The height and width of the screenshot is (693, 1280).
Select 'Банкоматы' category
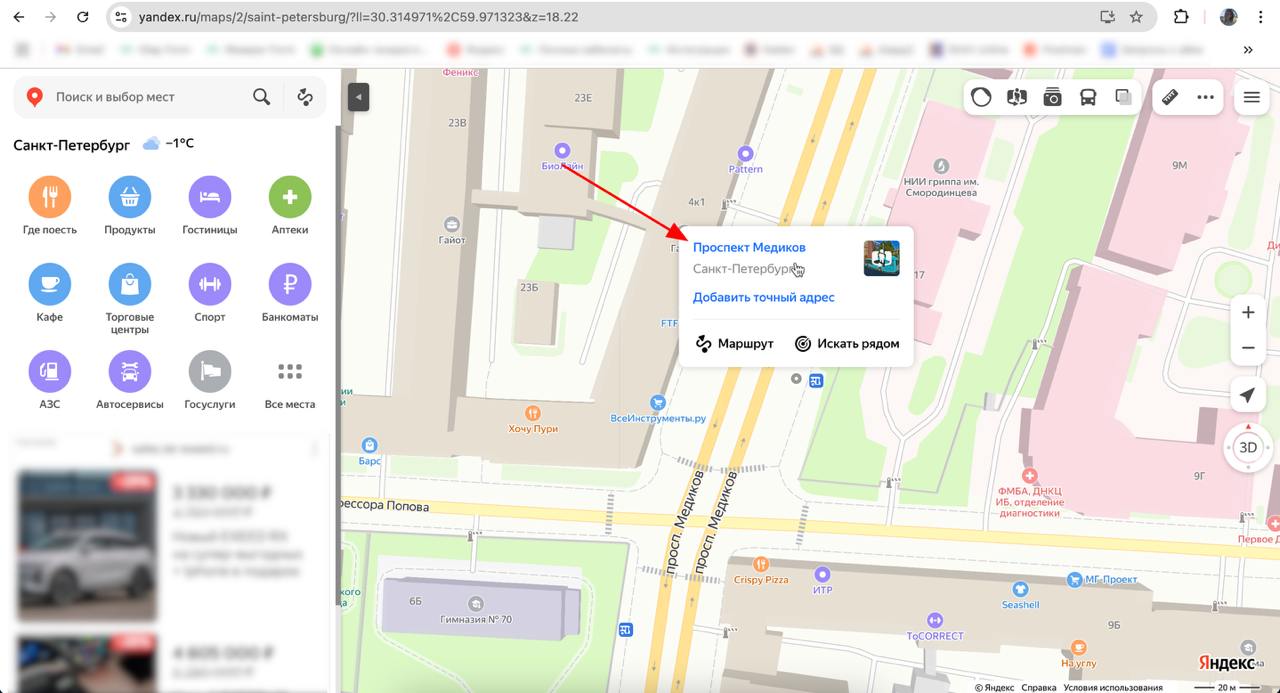point(290,293)
